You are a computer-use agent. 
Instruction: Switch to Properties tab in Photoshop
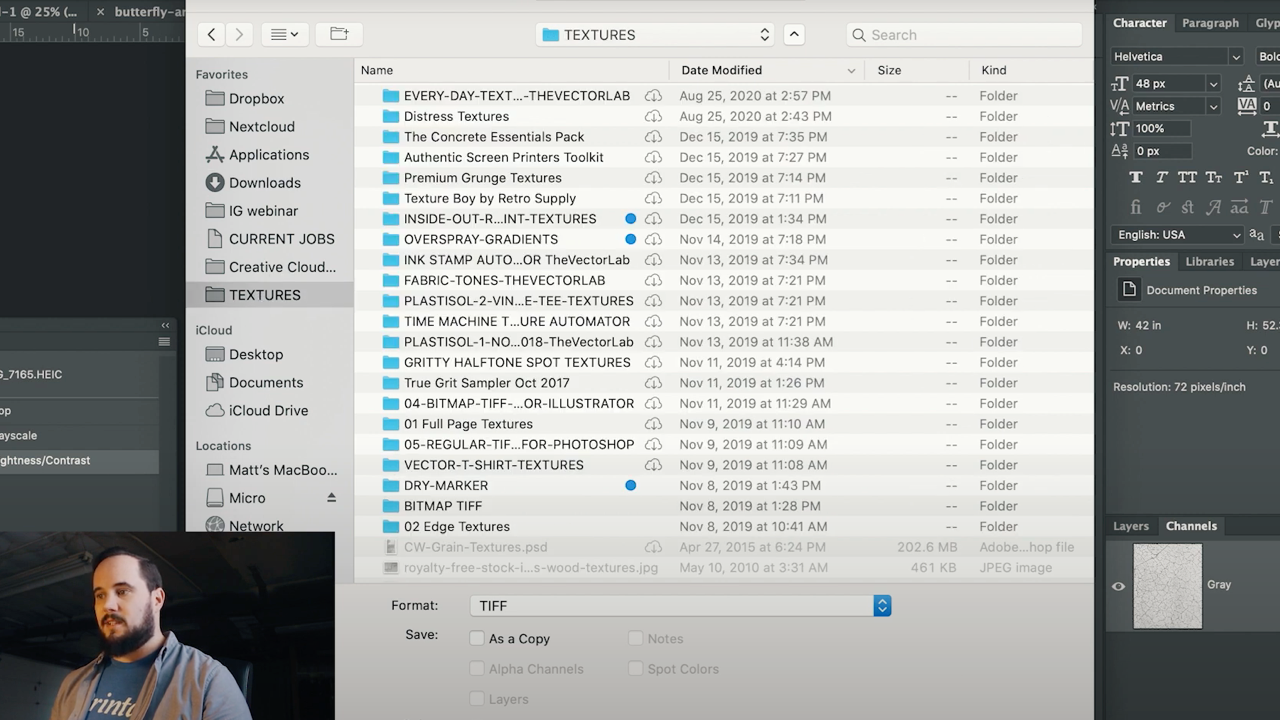pos(1141,261)
